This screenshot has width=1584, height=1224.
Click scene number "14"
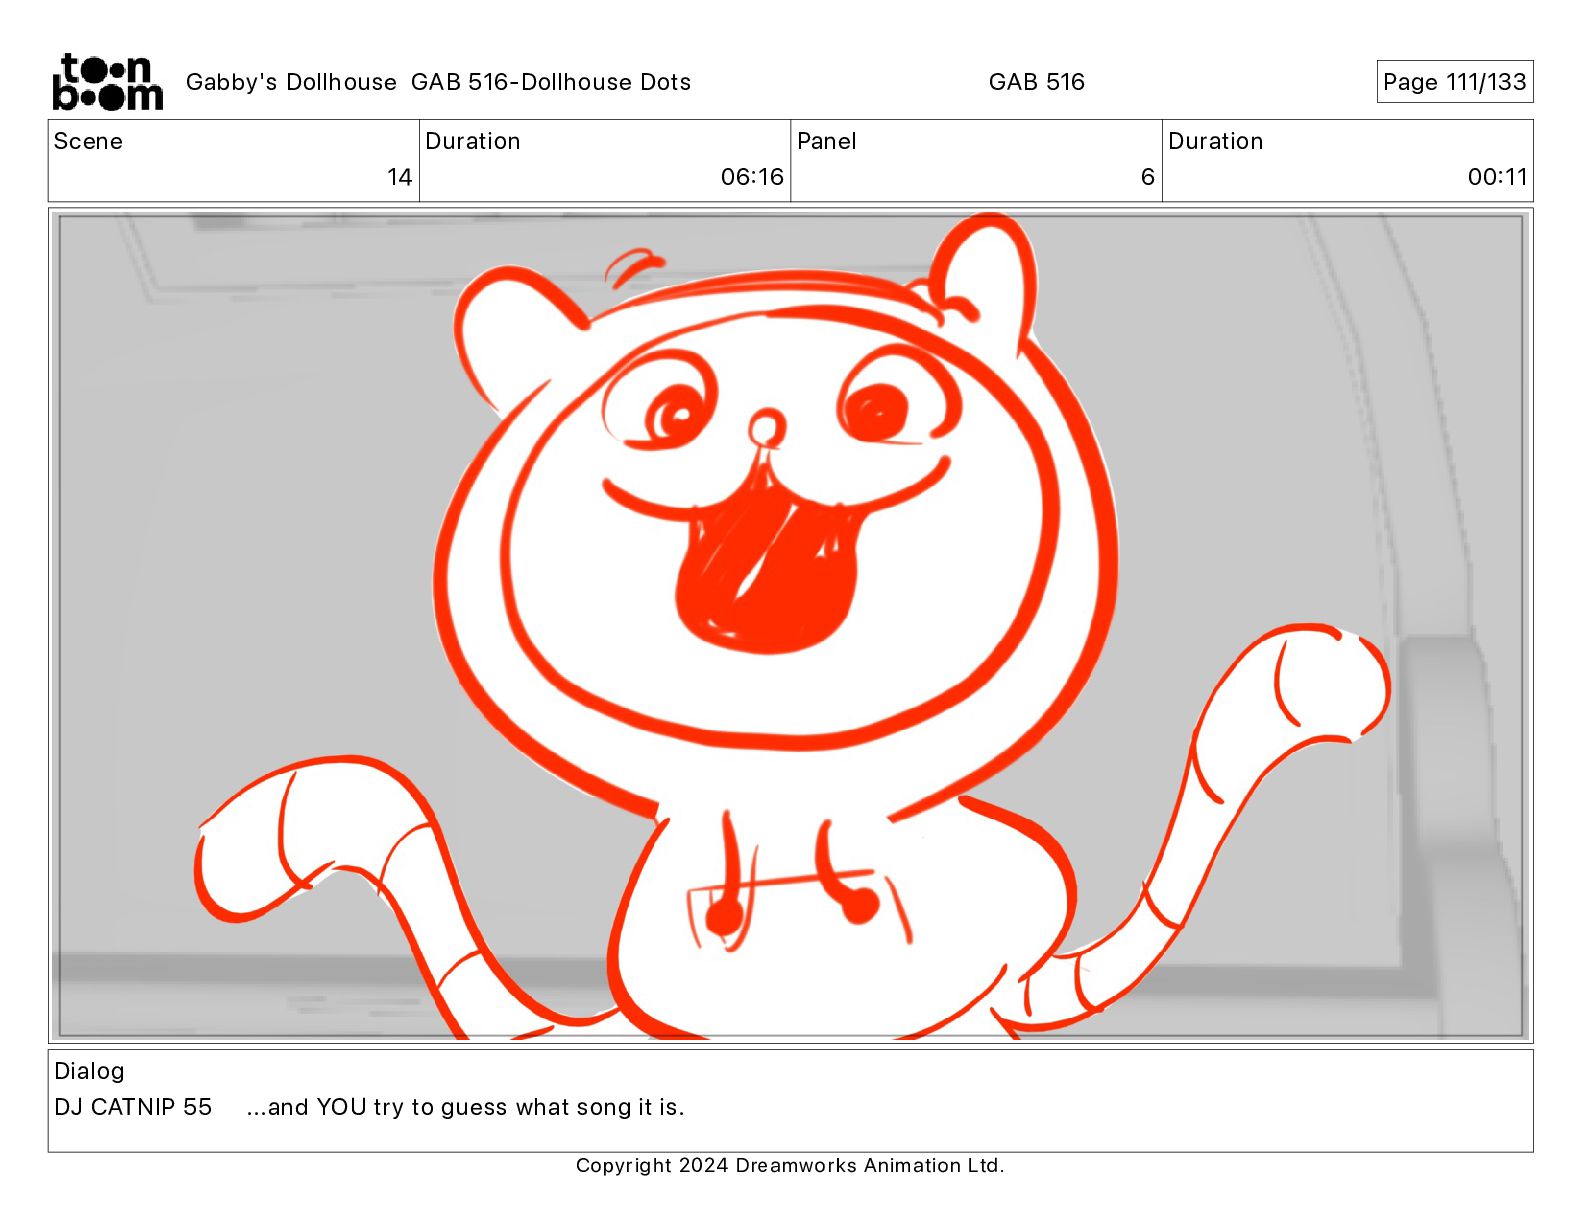tap(399, 177)
